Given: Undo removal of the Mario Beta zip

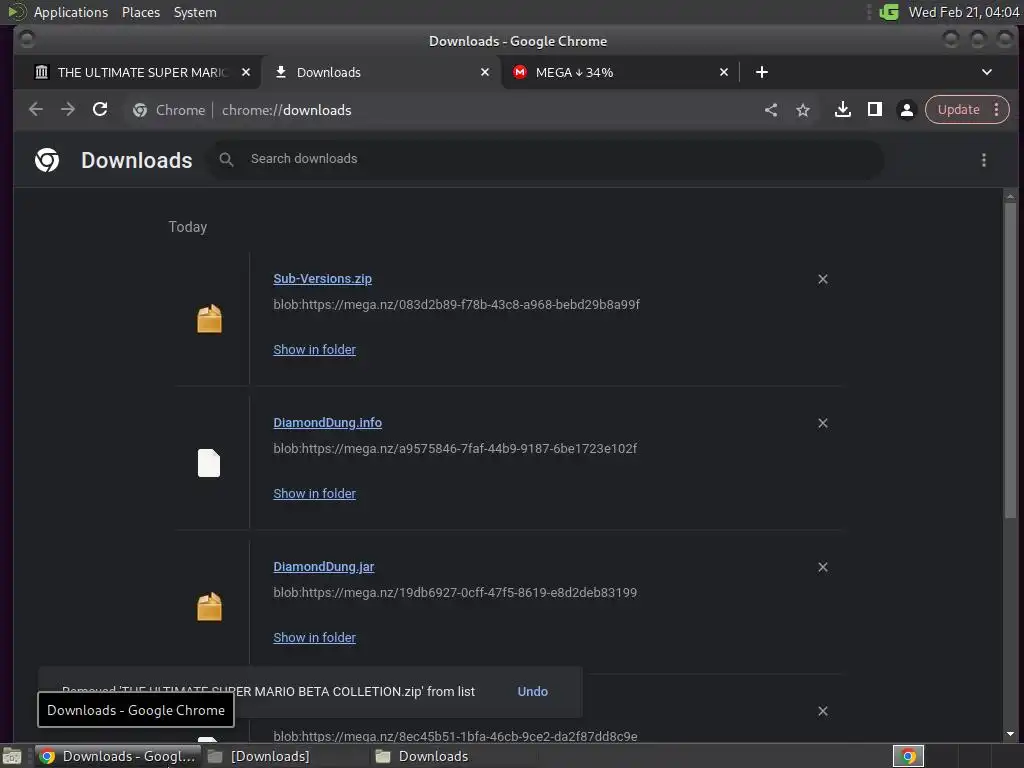Looking at the screenshot, I should pos(532,692).
